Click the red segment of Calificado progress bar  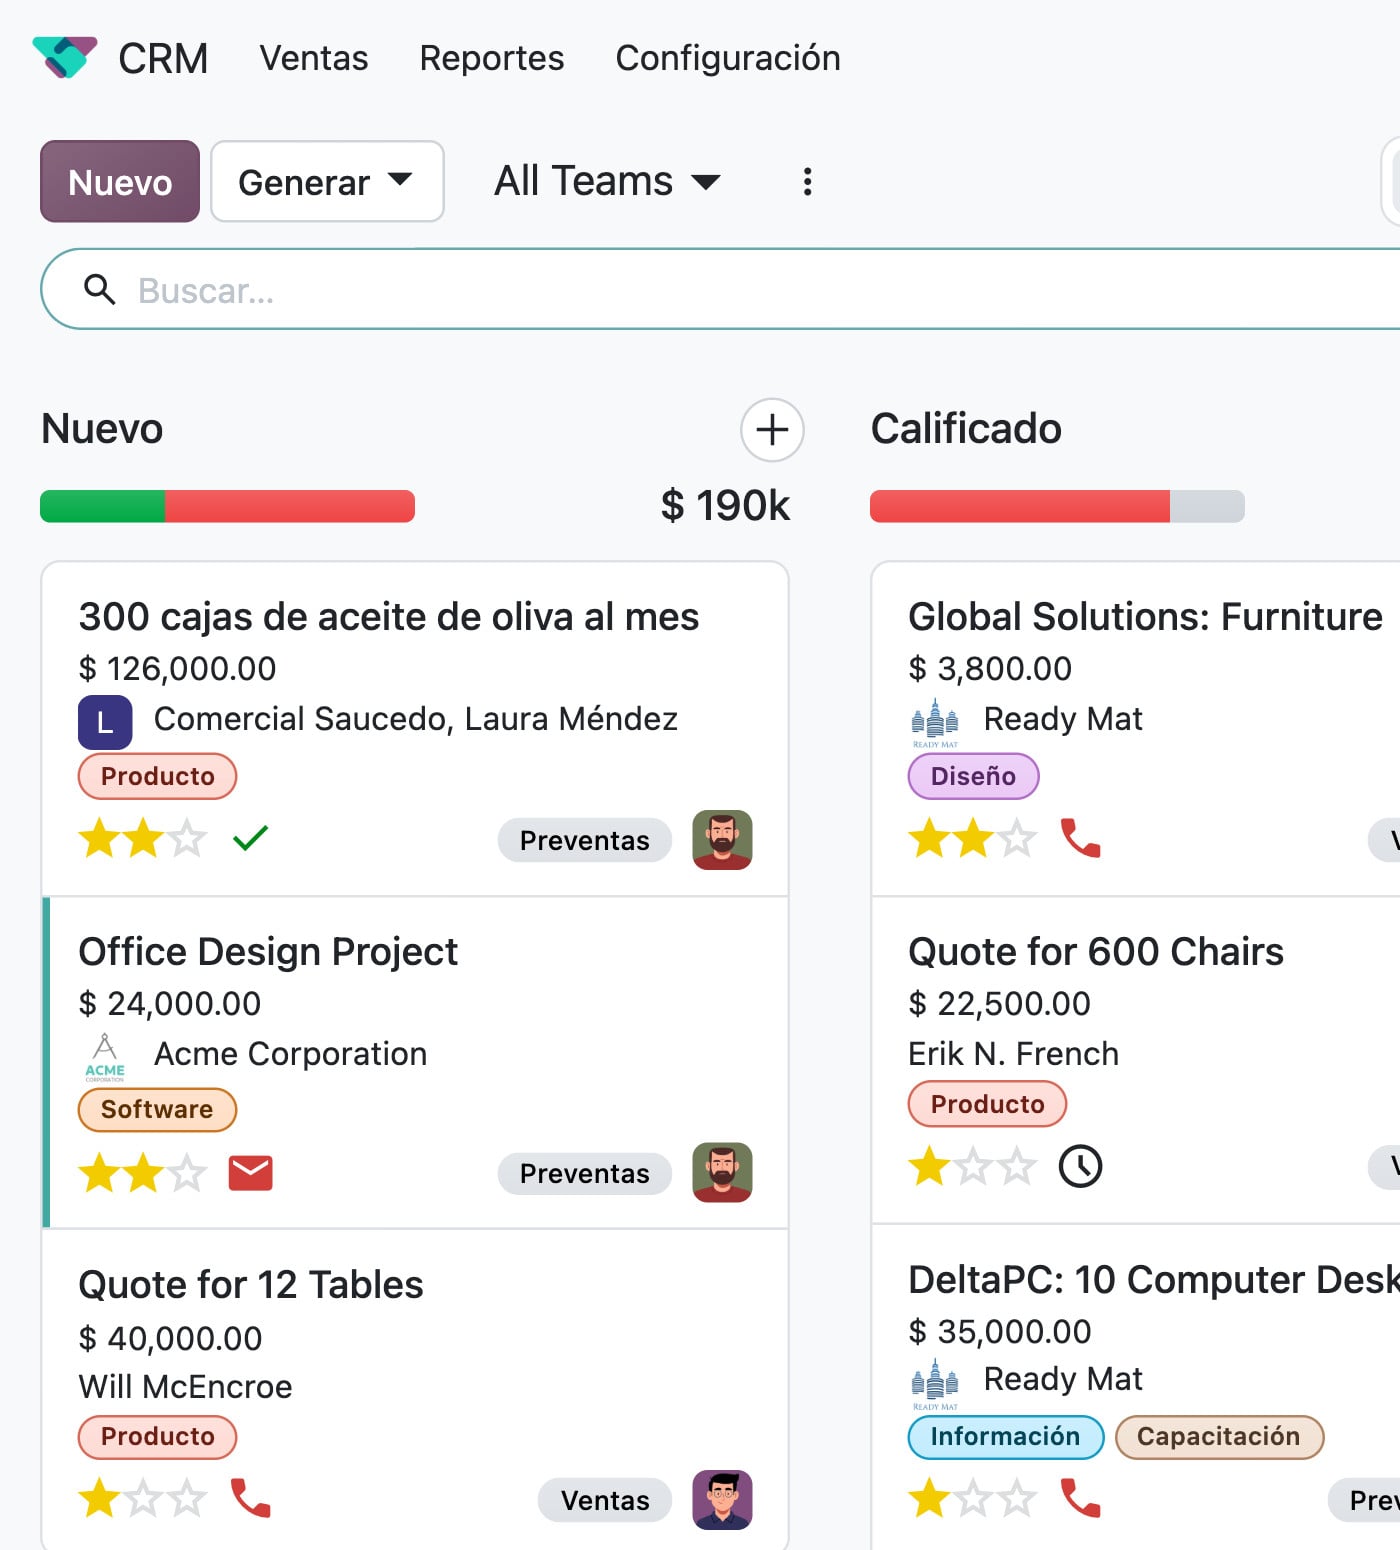pyautogui.click(x=1020, y=506)
